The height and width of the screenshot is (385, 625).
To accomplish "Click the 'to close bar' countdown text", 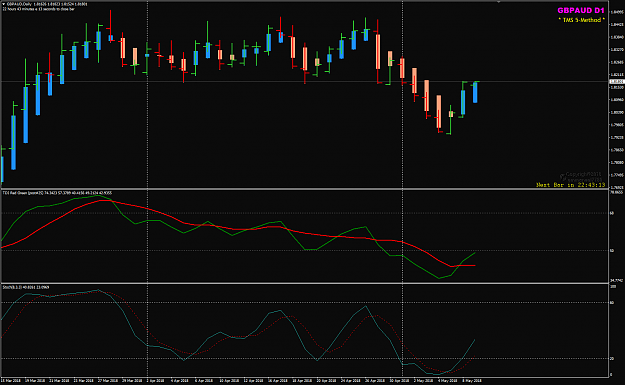I will (x=39, y=9).
